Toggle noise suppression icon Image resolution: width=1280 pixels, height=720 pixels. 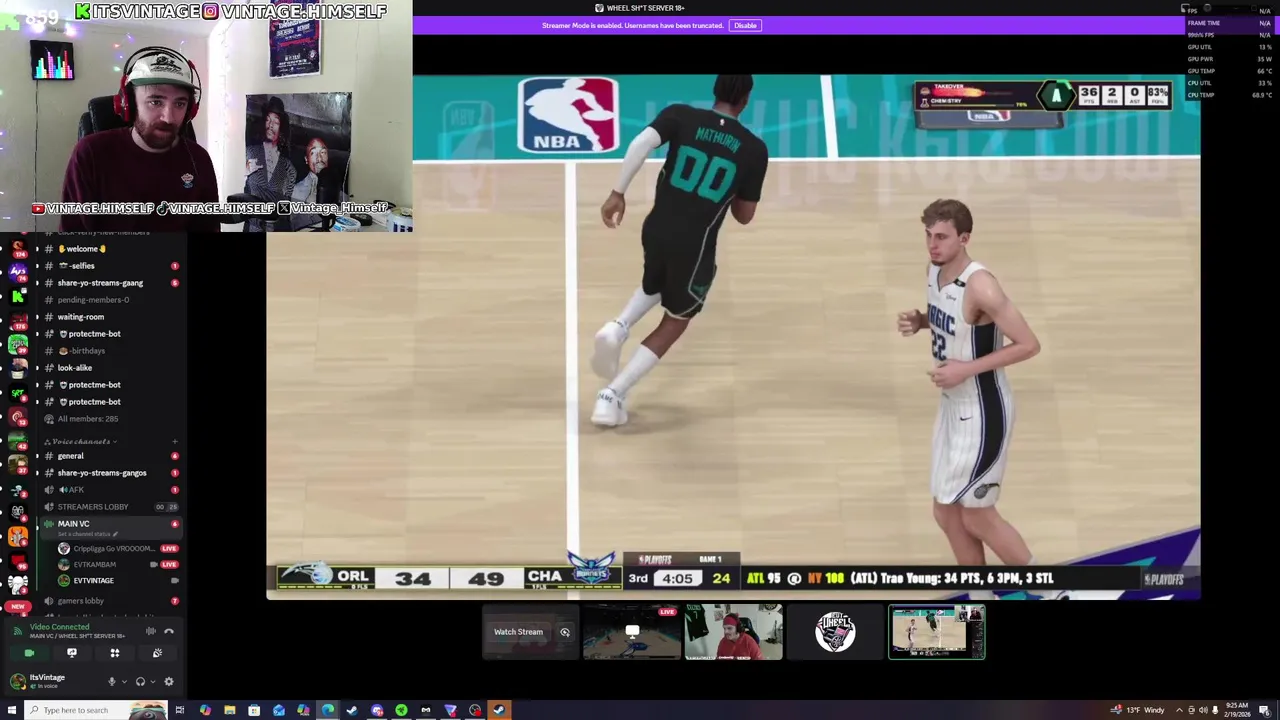(150, 631)
